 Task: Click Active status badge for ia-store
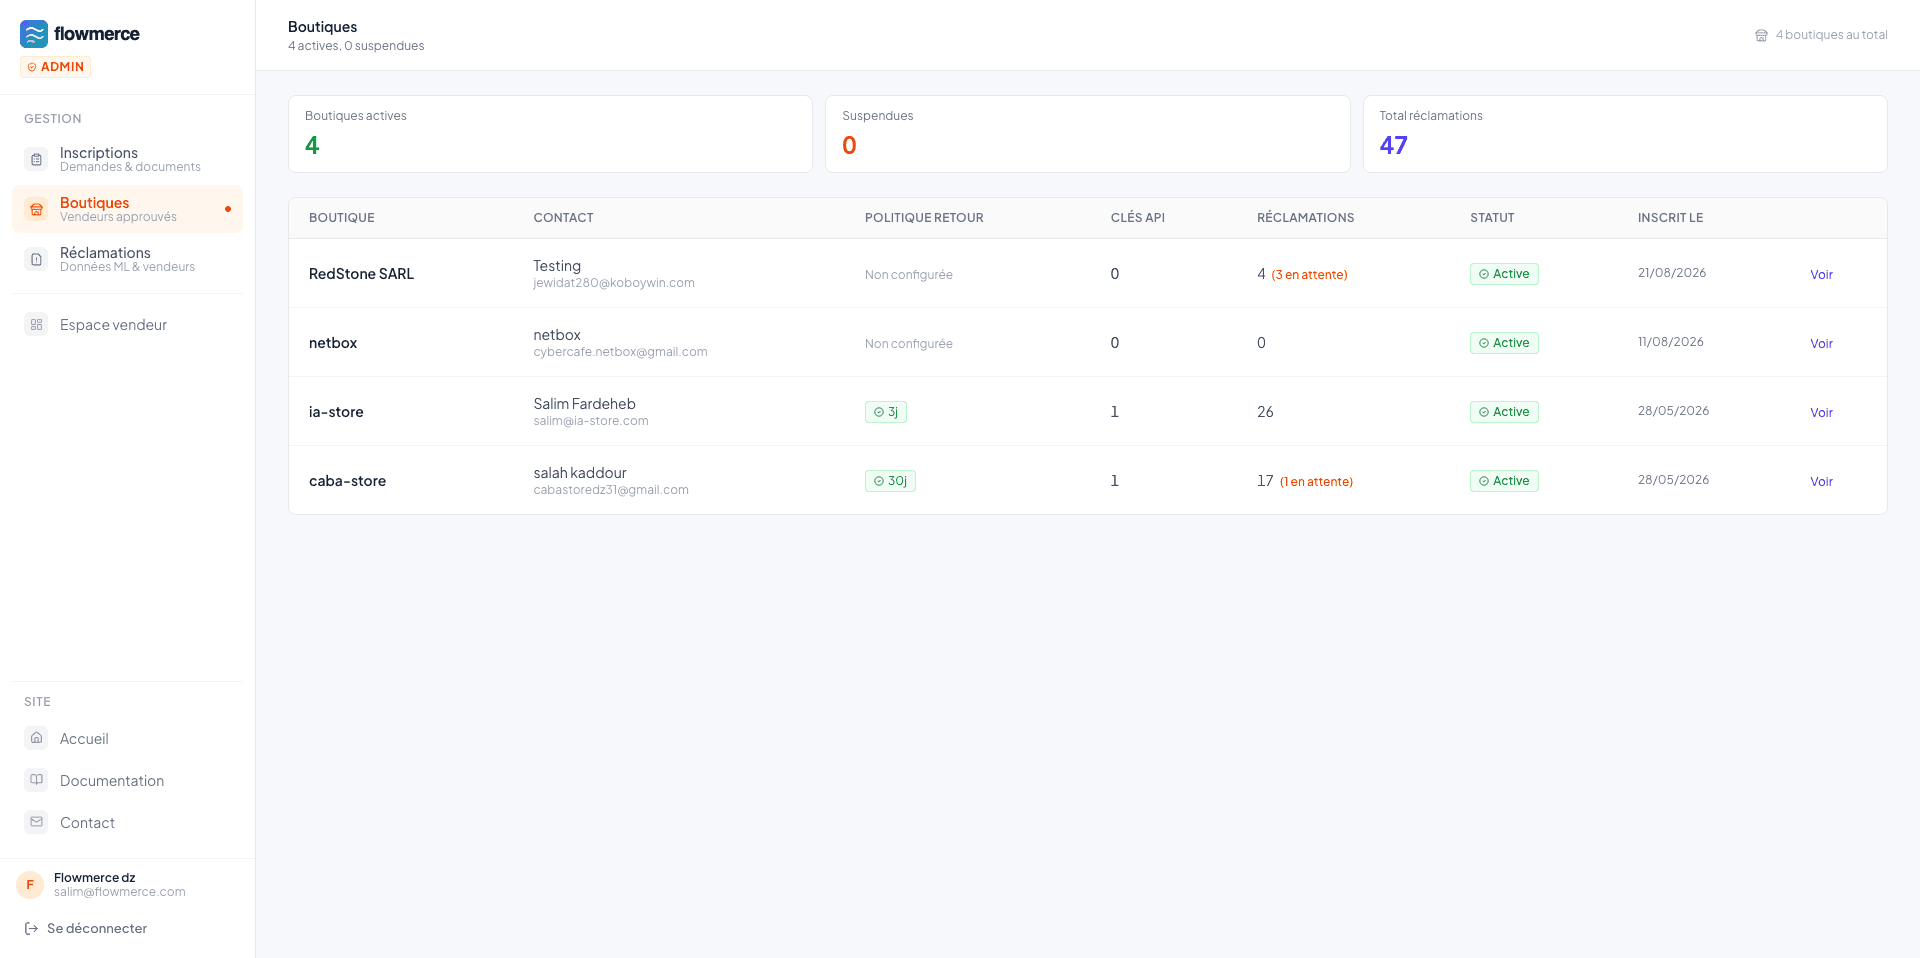(1504, 412)
